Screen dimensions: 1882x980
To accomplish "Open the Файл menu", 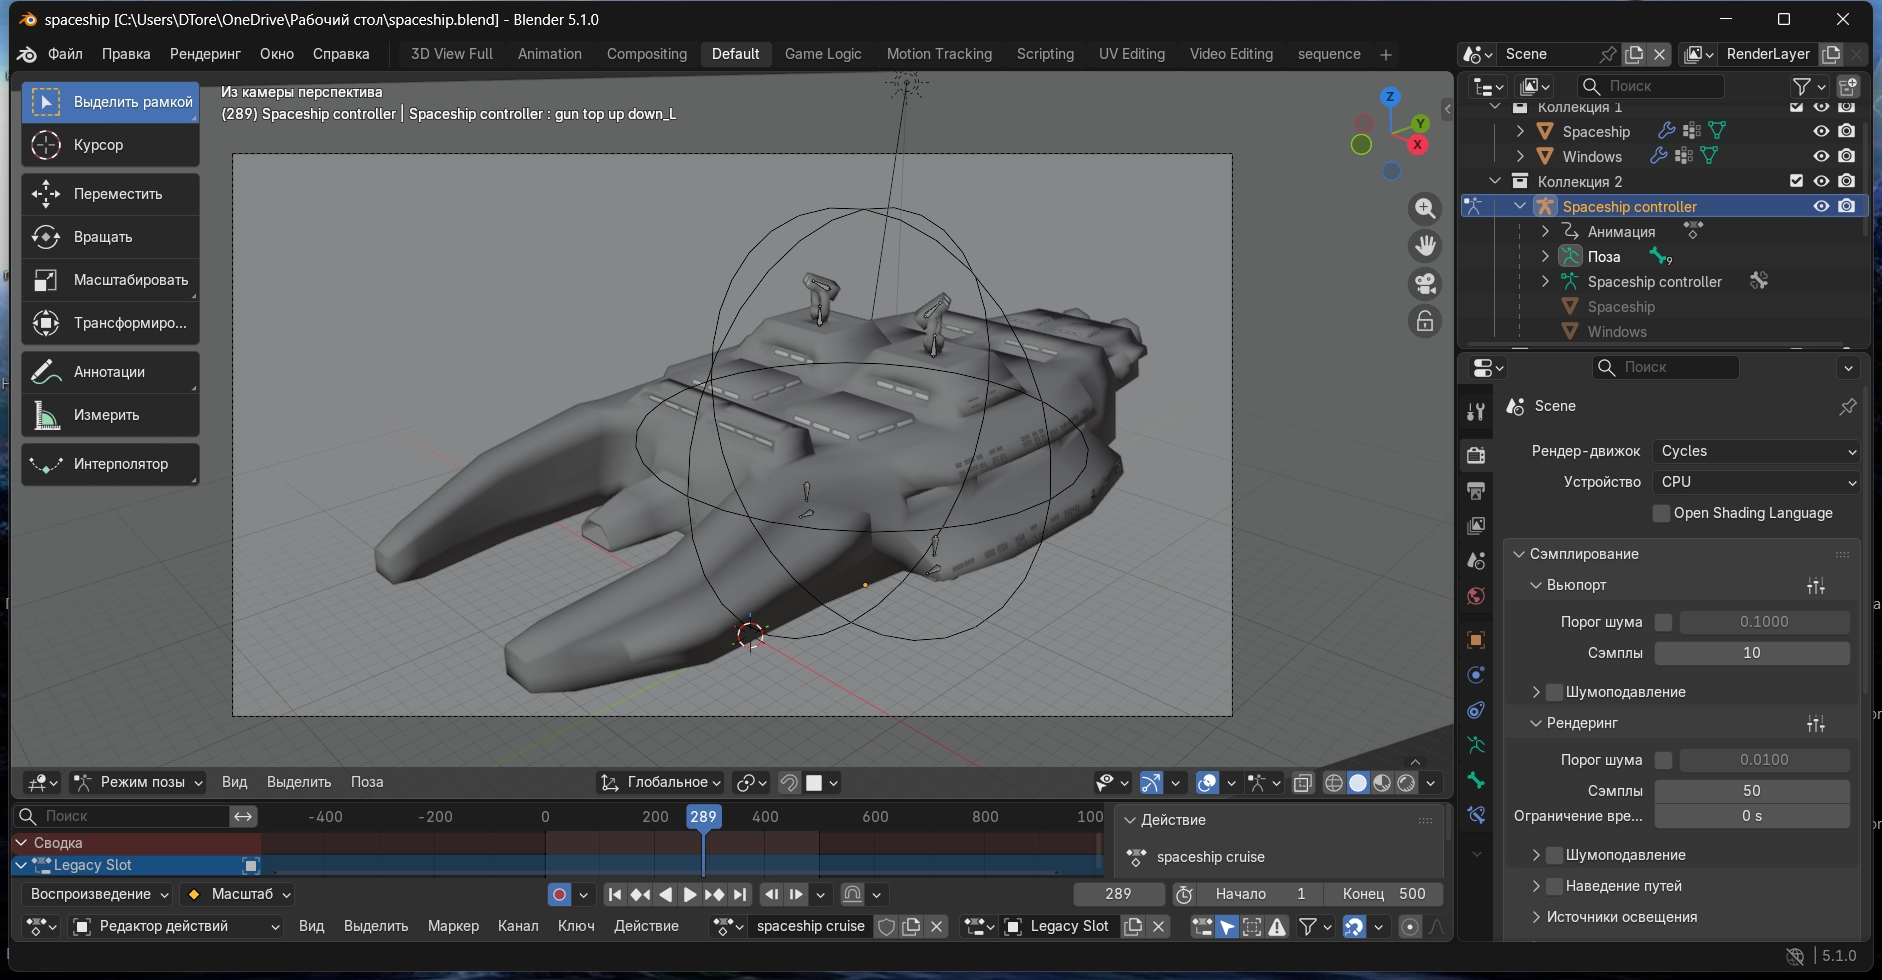I will pyautogui.click(x=65, y=54).
